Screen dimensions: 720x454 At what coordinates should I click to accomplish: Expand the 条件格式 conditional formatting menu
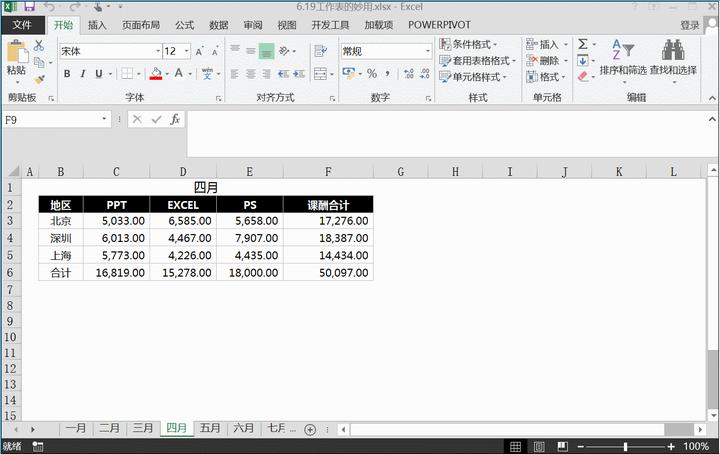coord(472,45)
